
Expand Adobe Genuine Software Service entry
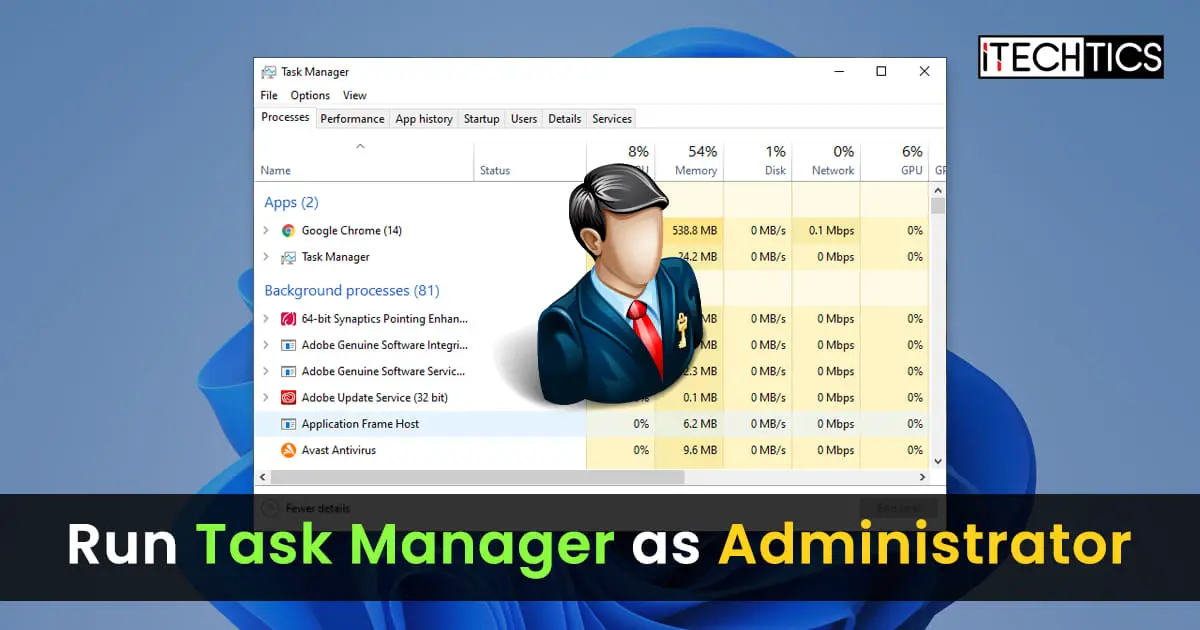click(266, 371)
